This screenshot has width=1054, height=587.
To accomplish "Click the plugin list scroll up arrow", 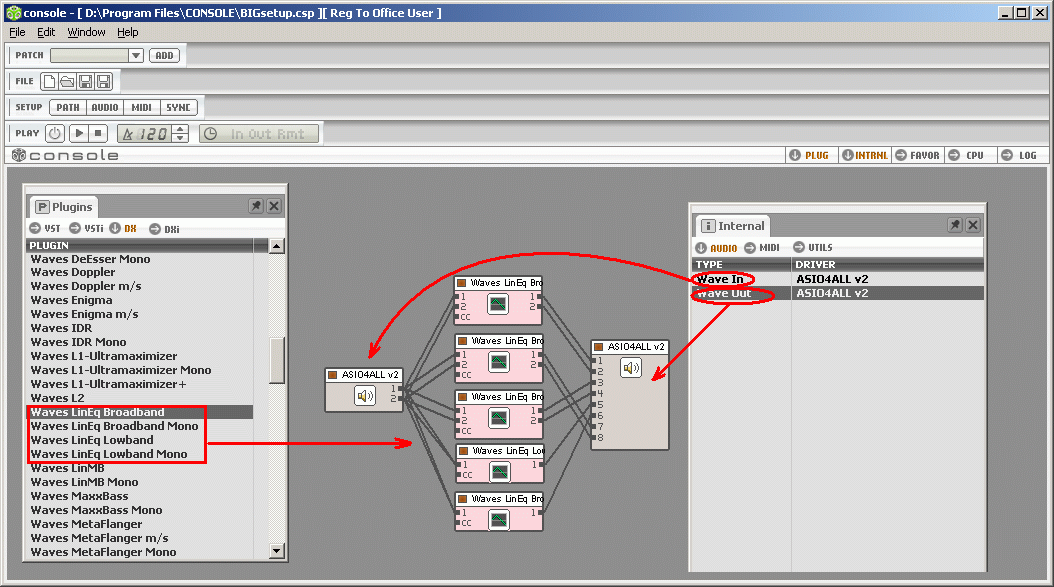I will coord(276,246).
